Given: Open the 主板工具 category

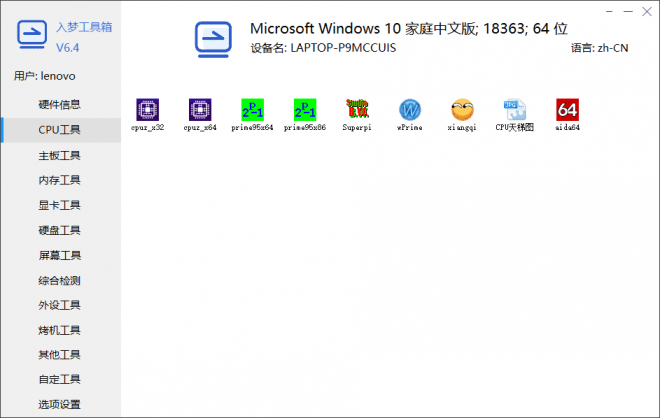Looking at the screenshot, I should (x=61, y=155).
